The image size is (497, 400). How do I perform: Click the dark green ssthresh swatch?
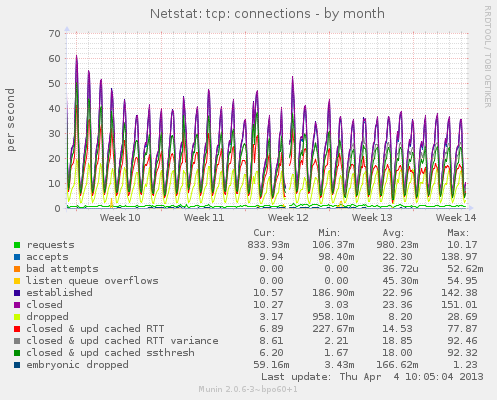17,353
